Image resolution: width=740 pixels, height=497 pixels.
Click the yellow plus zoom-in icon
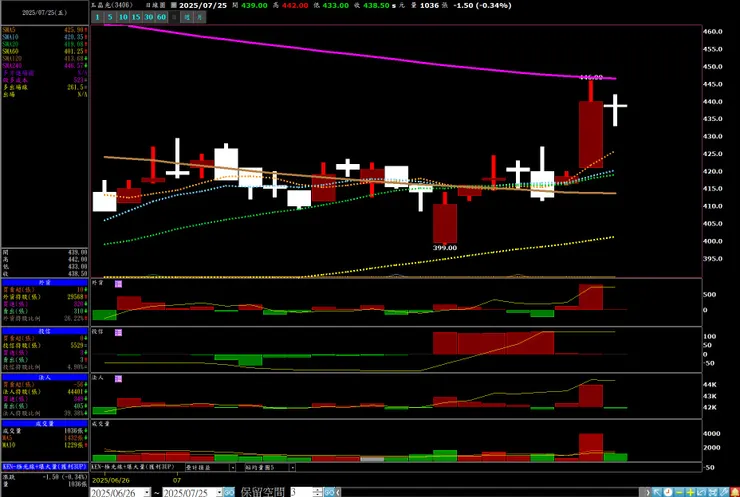[x=690, y=492]
